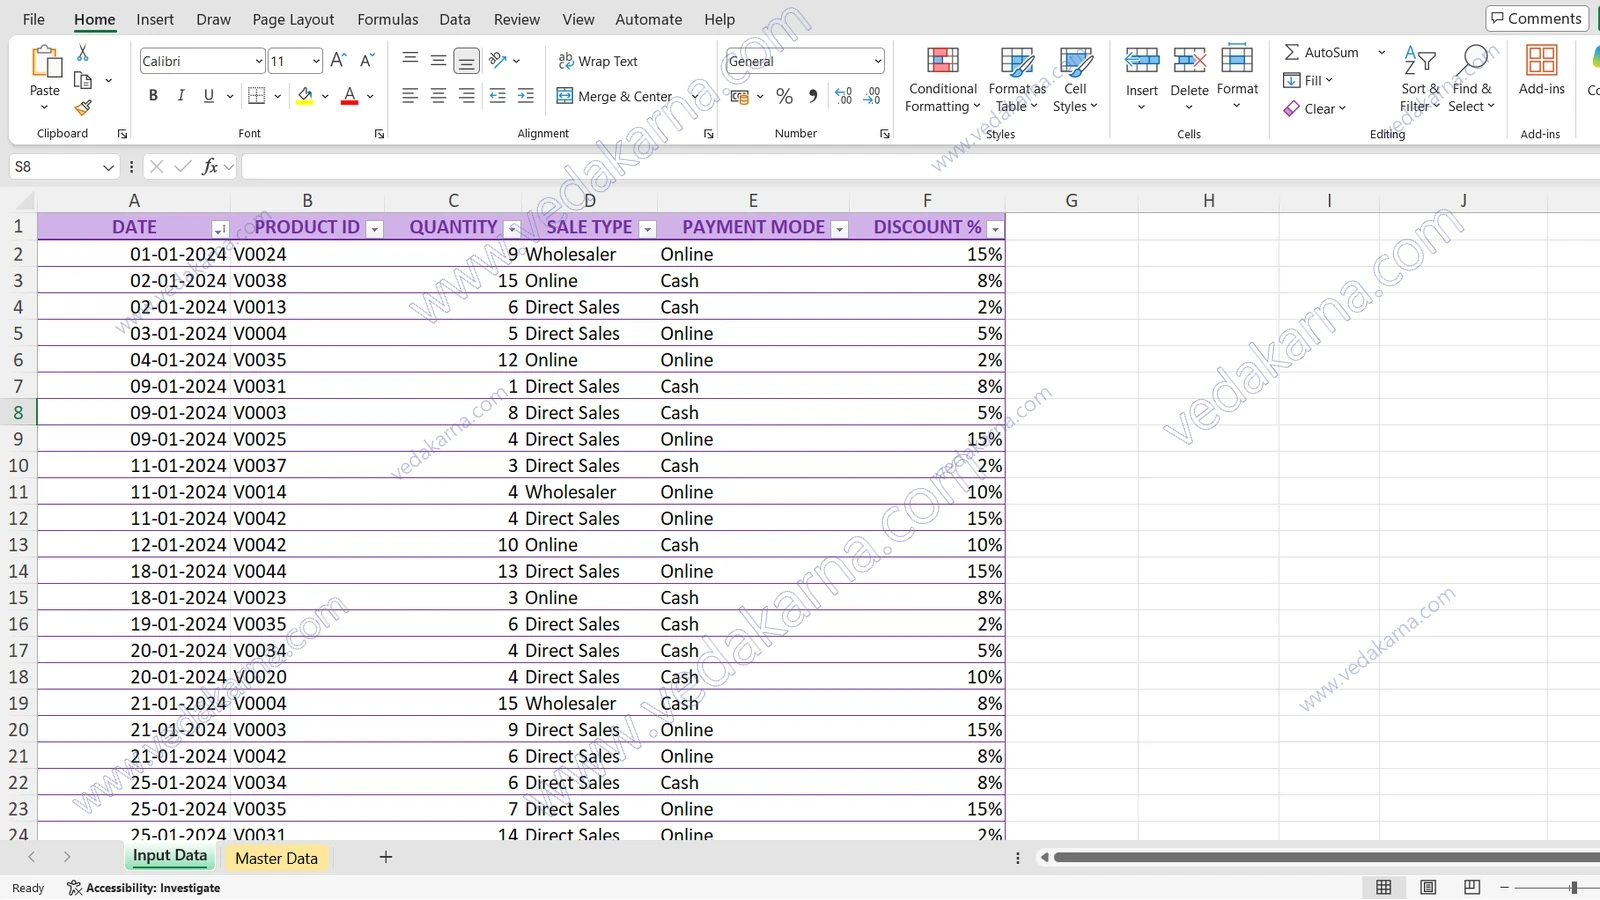1600x900 pixels.
Task: Click the Comments button
Action: 1537,18
